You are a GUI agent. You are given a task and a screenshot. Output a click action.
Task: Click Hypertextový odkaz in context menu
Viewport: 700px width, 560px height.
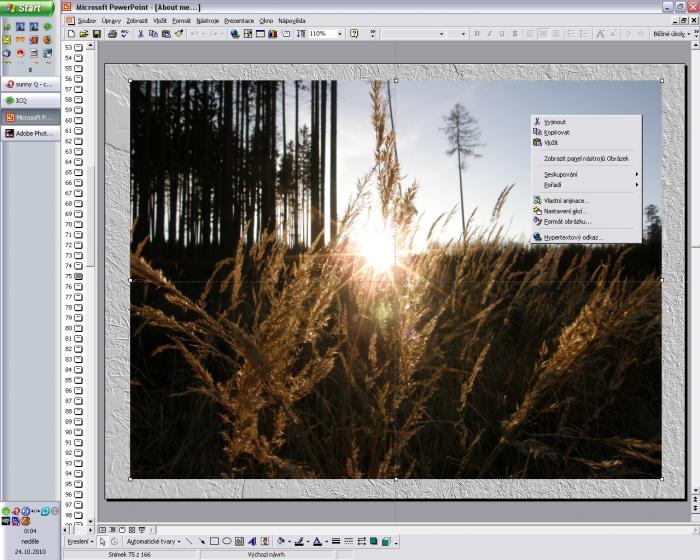click(x=574, y=237)
